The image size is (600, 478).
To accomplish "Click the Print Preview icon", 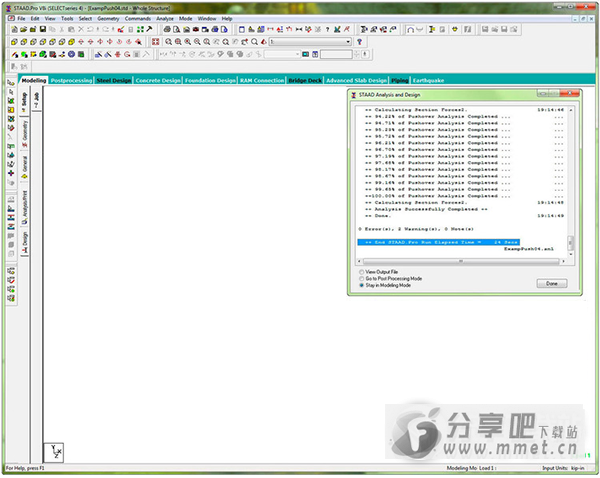I will coord(177,29).
